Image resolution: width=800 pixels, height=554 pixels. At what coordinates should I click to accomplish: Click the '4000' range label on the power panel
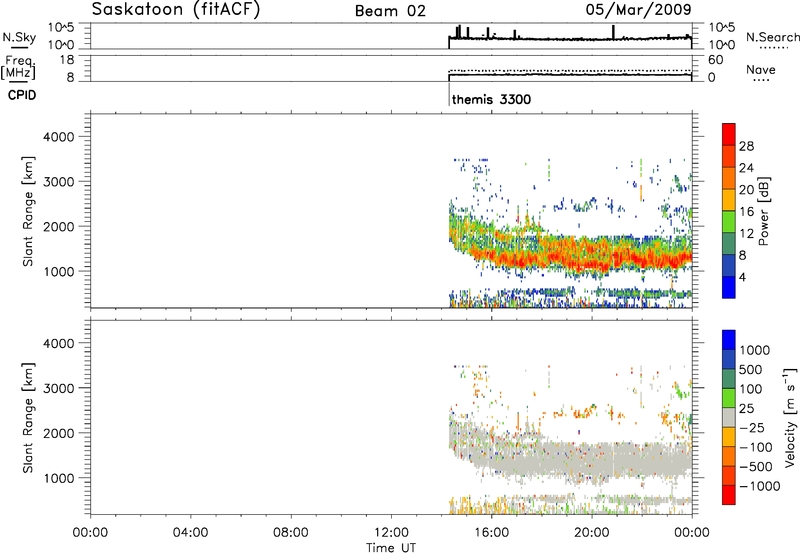[58, 137]
